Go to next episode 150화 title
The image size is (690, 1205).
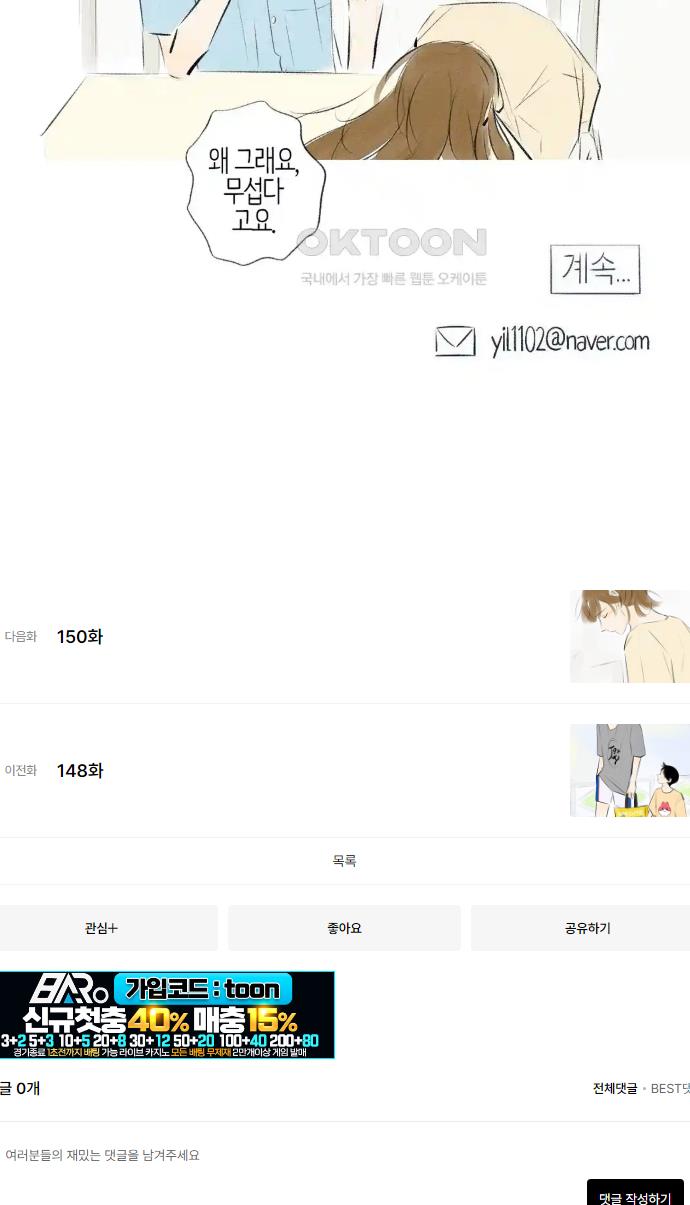tap(80, 637)
